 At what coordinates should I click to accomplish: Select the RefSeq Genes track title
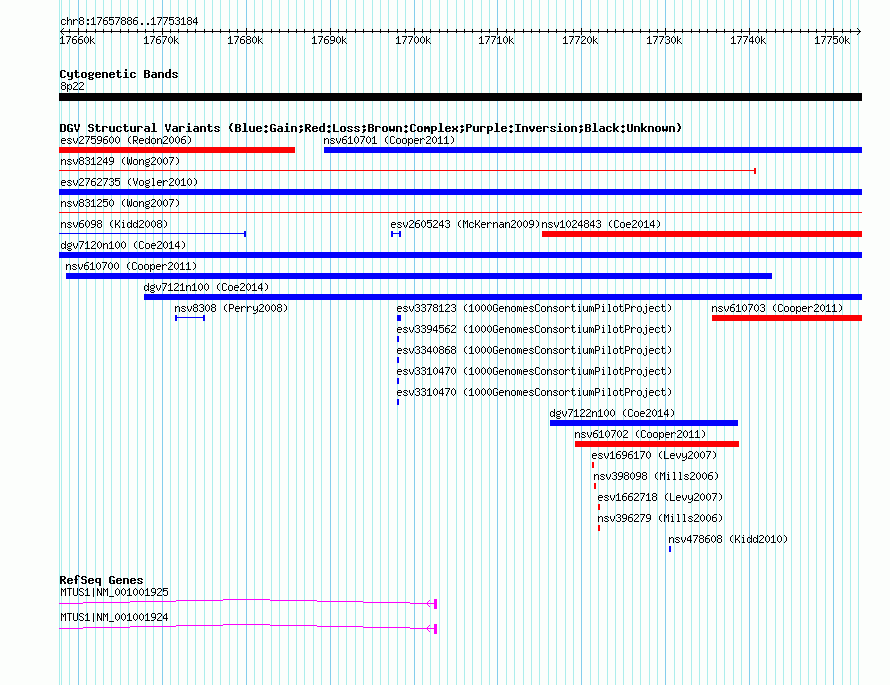click(x=102, y=580)
